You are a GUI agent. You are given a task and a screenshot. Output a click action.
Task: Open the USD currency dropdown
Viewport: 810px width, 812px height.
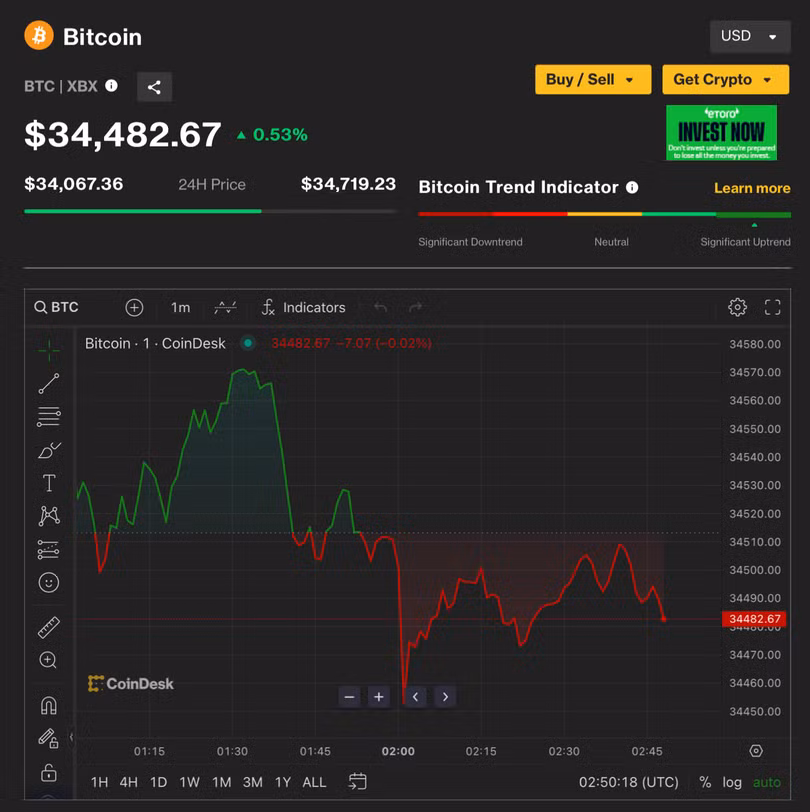tap(749, 36)
